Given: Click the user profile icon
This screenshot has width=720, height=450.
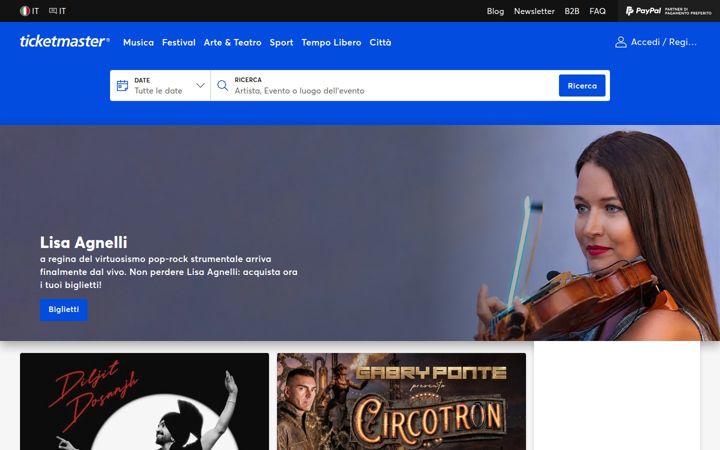Looking at the screenshot, I should coord(620,42).
